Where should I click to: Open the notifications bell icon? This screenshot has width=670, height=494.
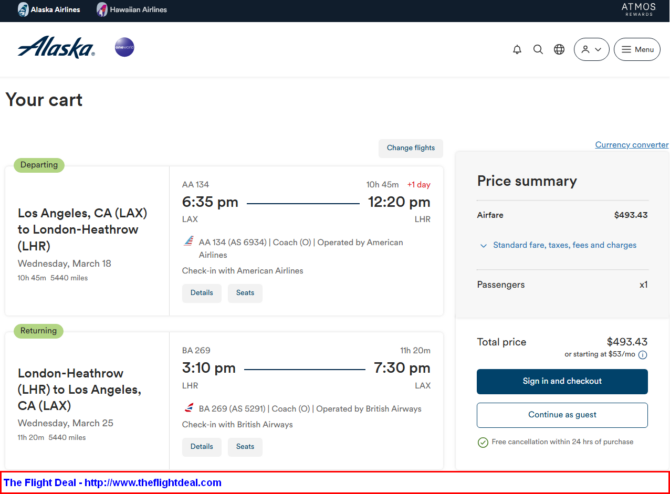517,49
